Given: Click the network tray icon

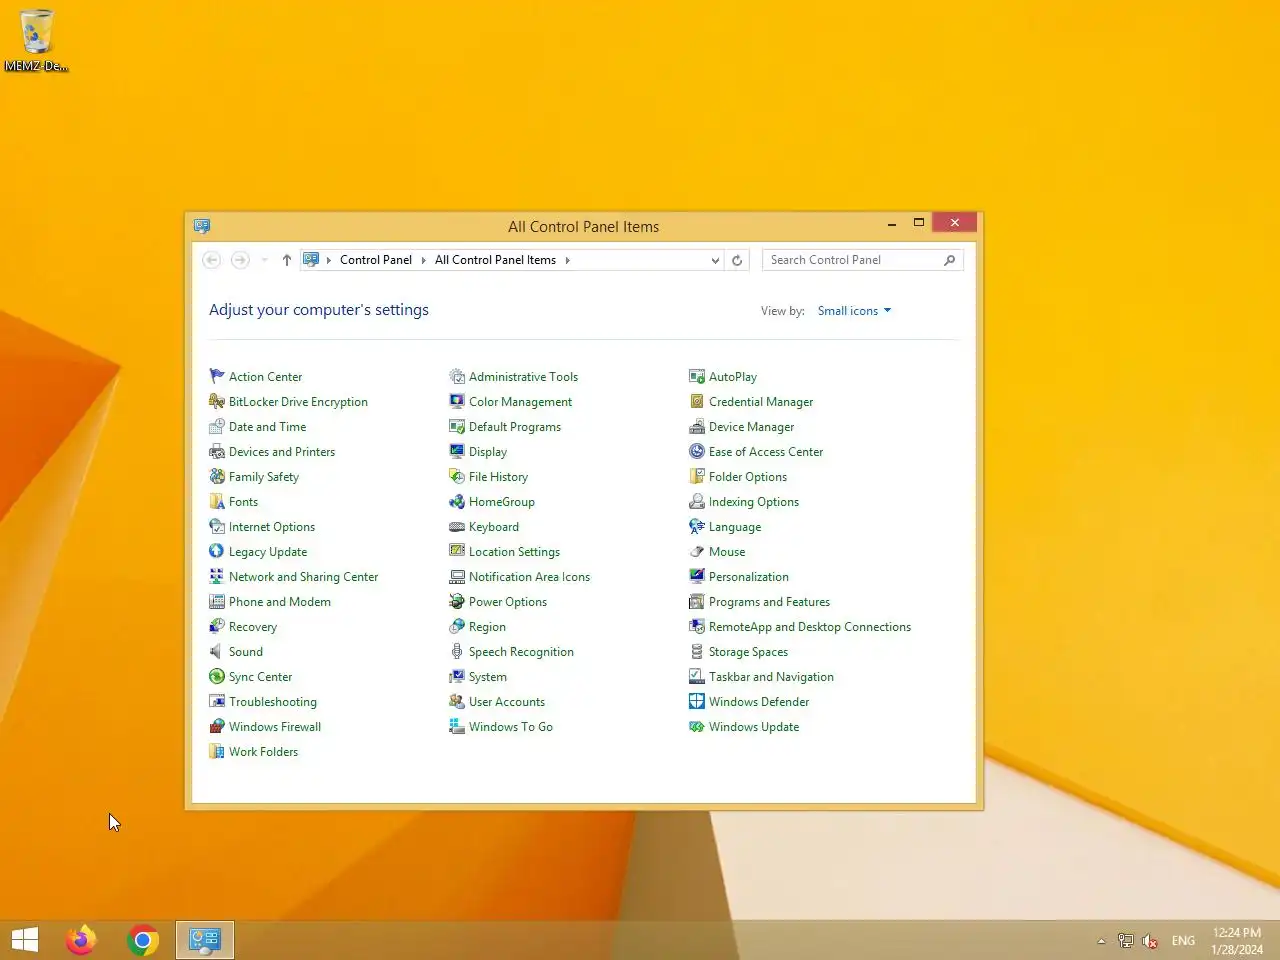Looking at the screenshot, I should [x=1126, y=941].
